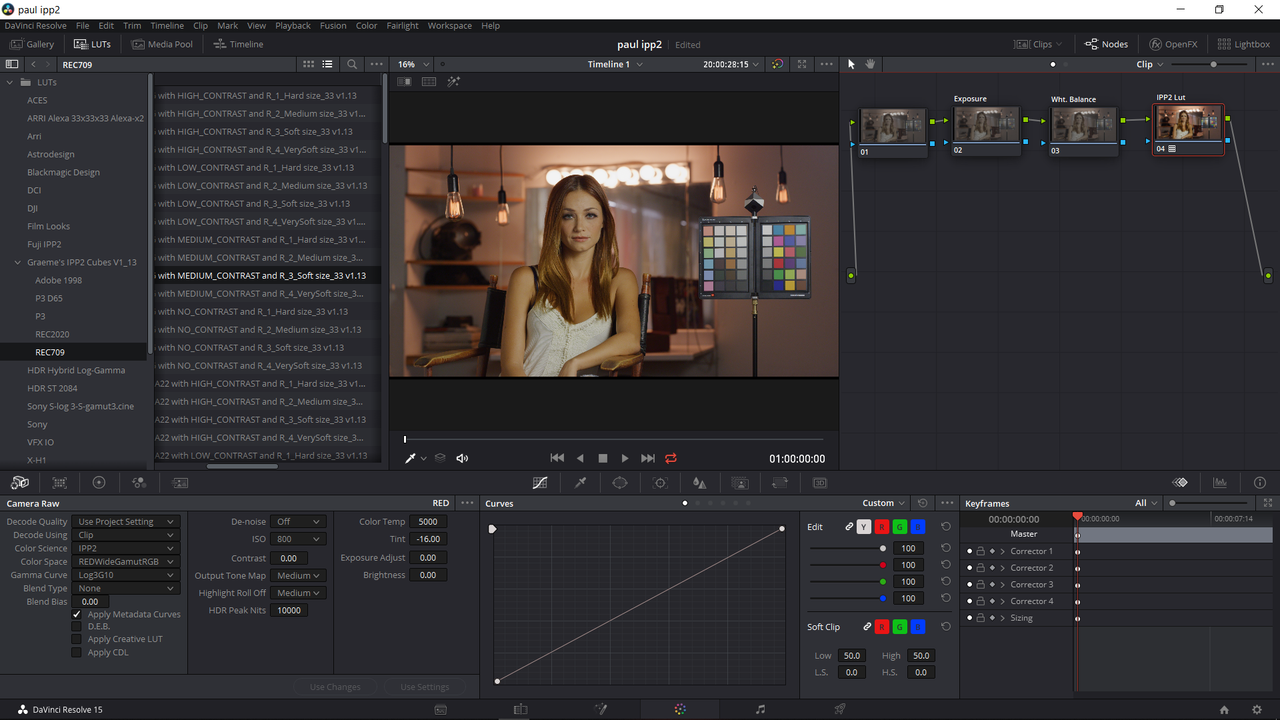The width and height of the screenshot is (1280, 720).
Task: Open the Sizing palette icon
Action: coord(780,482)
